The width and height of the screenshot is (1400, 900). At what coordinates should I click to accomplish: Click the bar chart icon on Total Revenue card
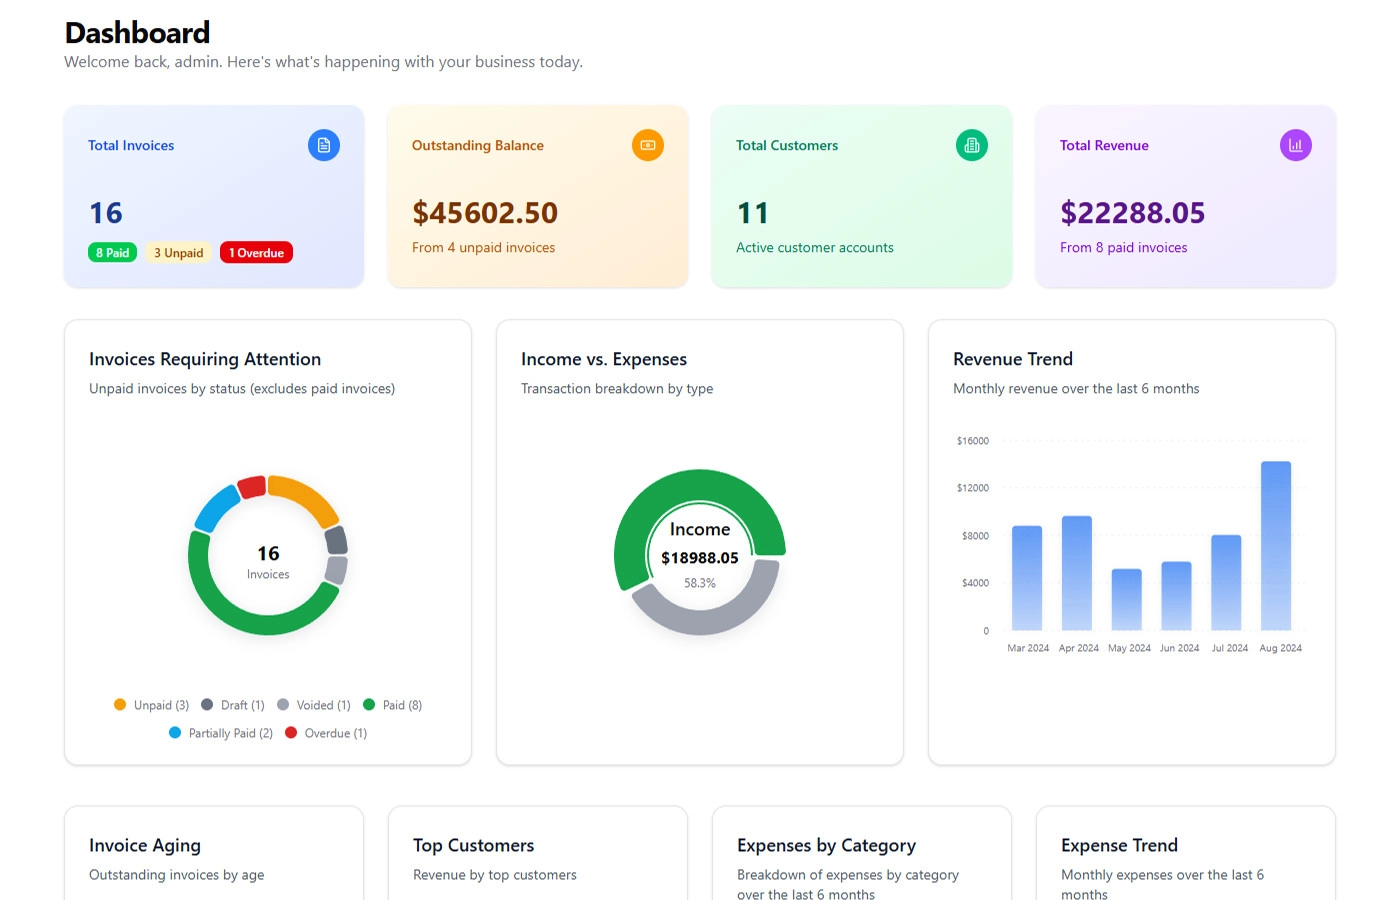[x=1295, y=145]
